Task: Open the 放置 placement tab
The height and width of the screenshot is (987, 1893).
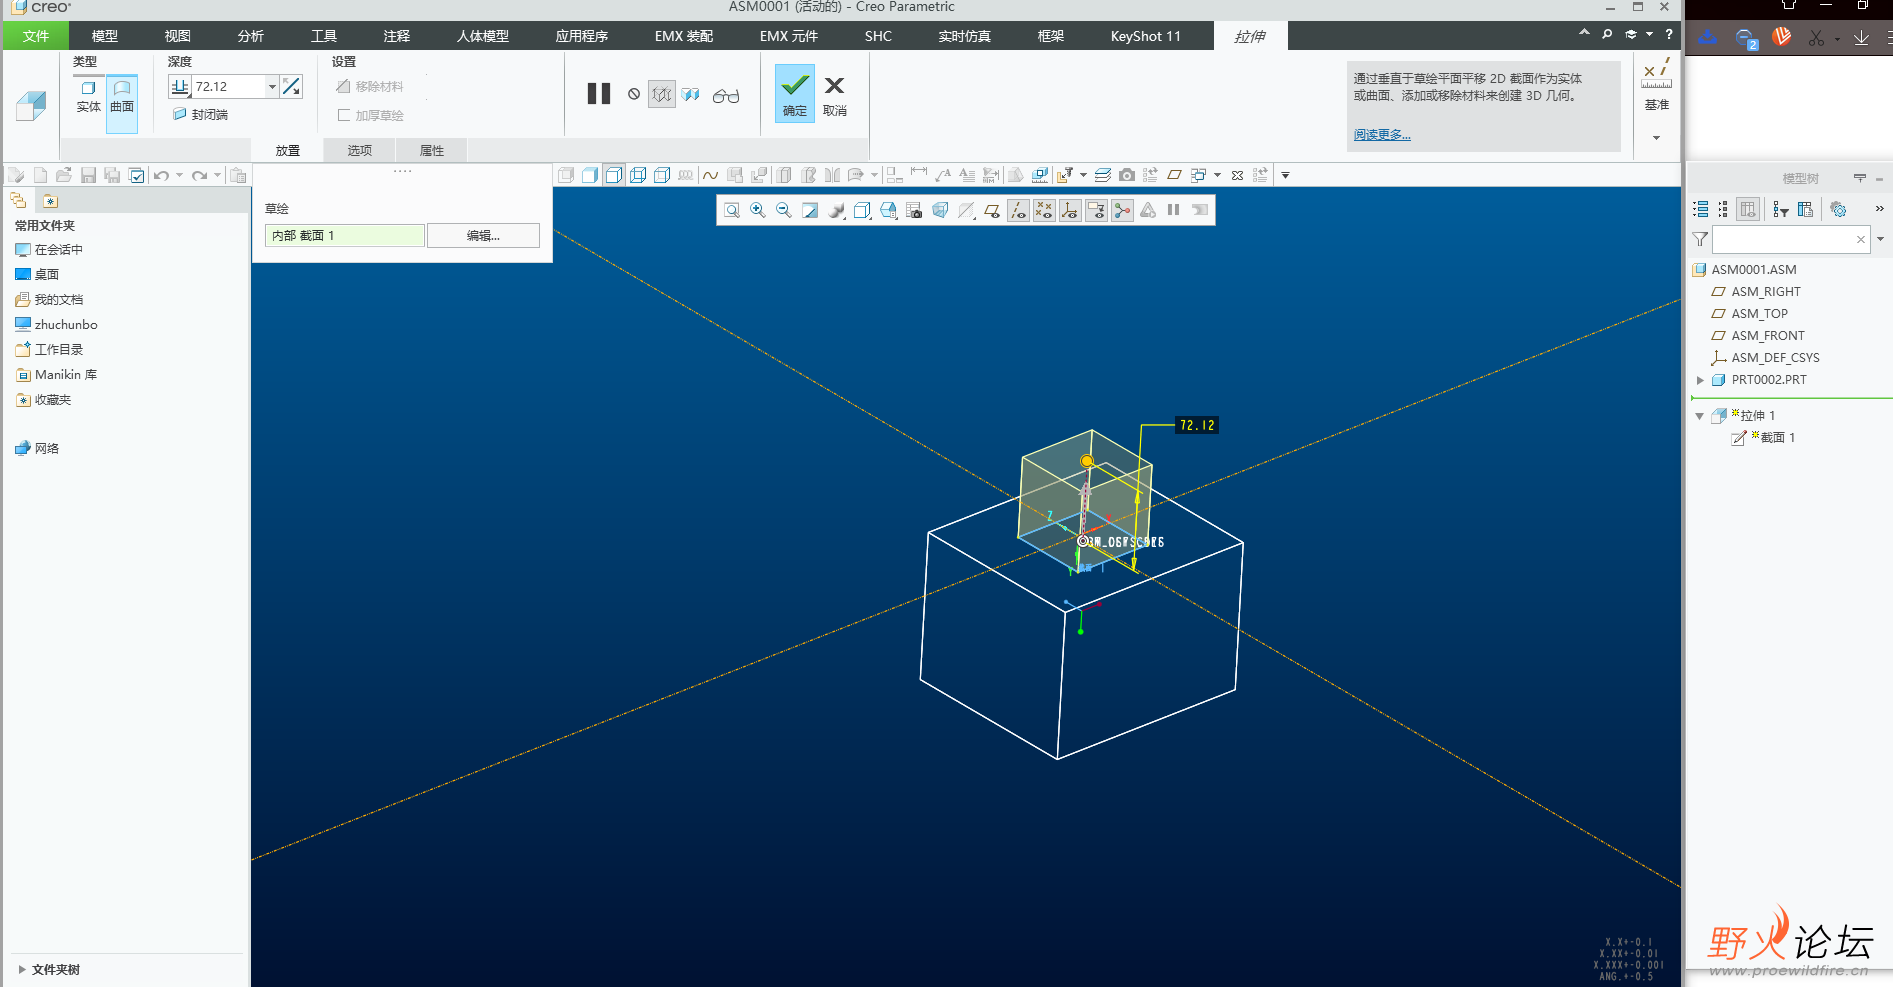Action: pyautogui.click(x=288, y=151)
